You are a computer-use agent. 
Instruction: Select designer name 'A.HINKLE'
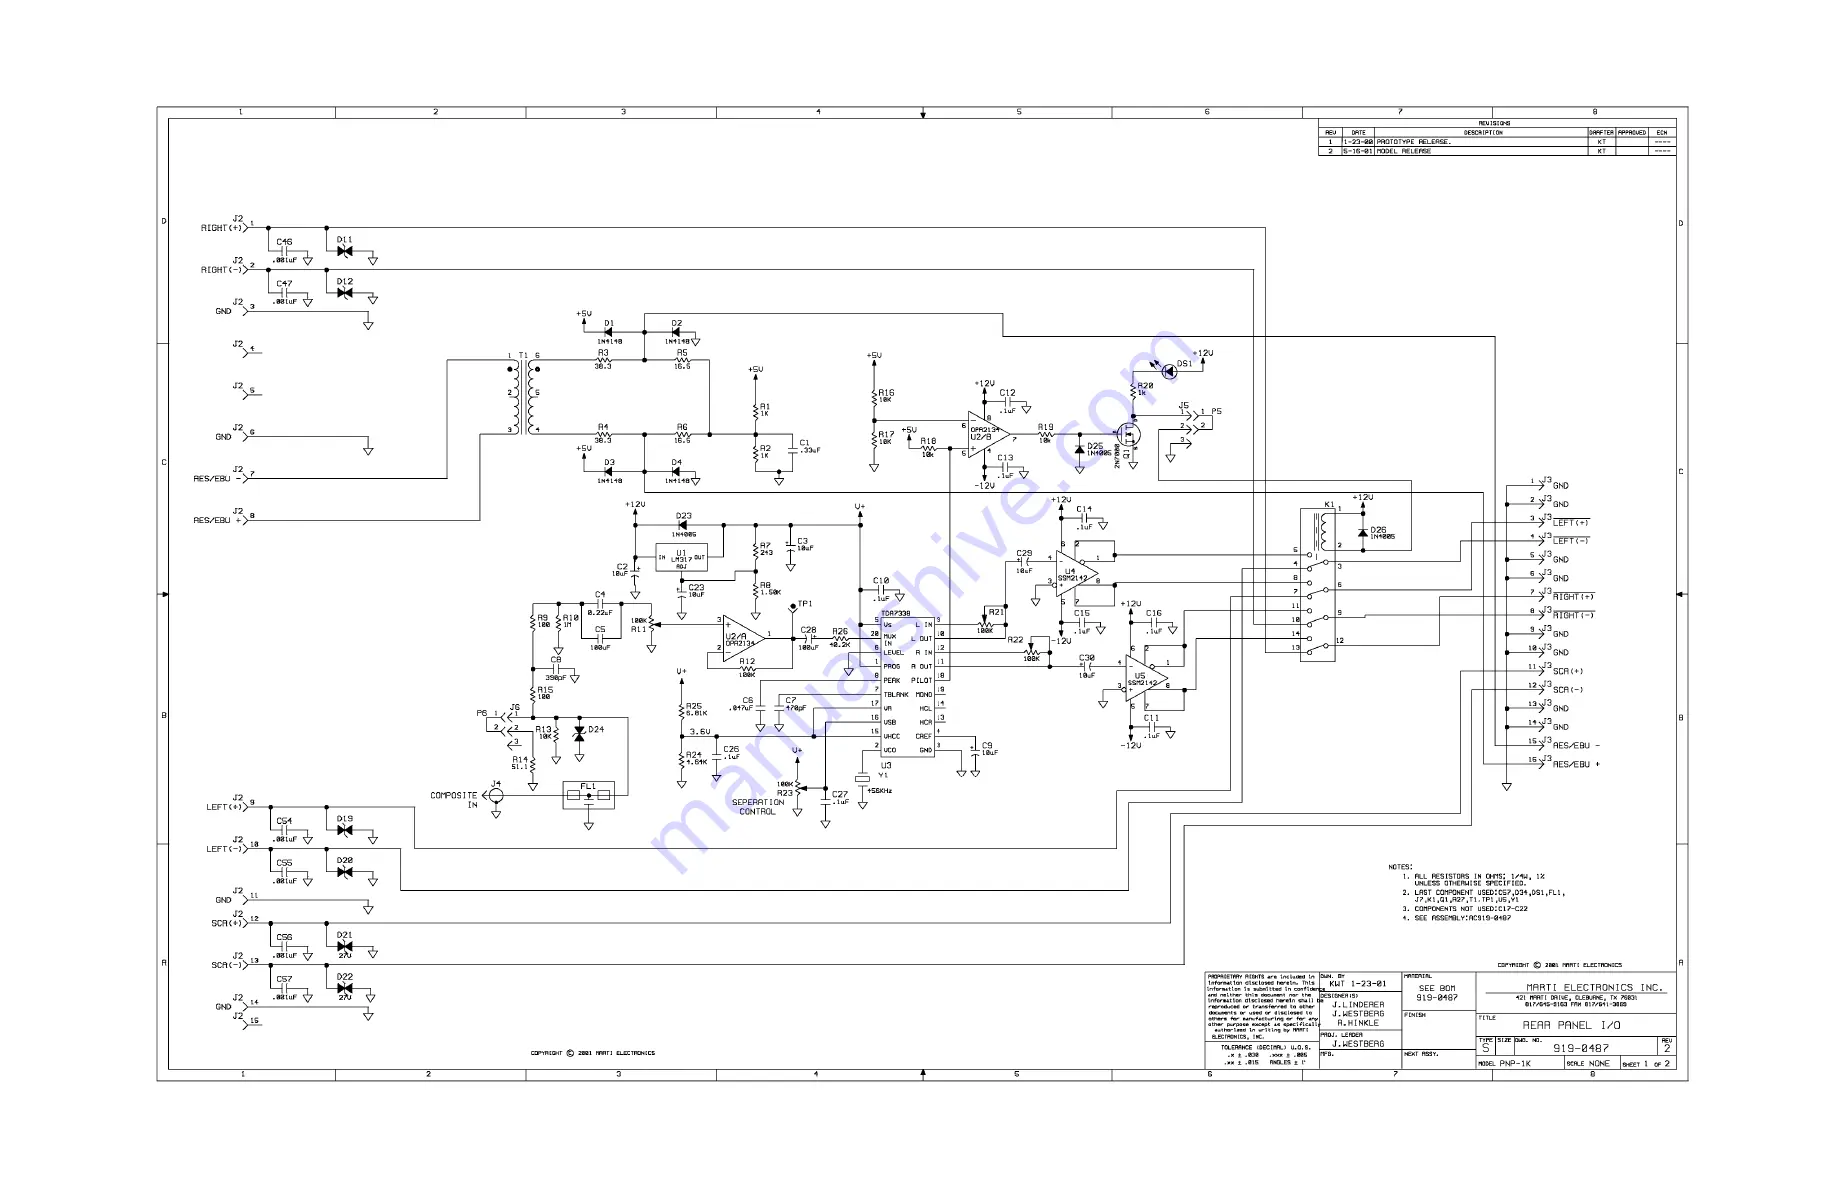pyautogui.click(x=1358, y=1023)
